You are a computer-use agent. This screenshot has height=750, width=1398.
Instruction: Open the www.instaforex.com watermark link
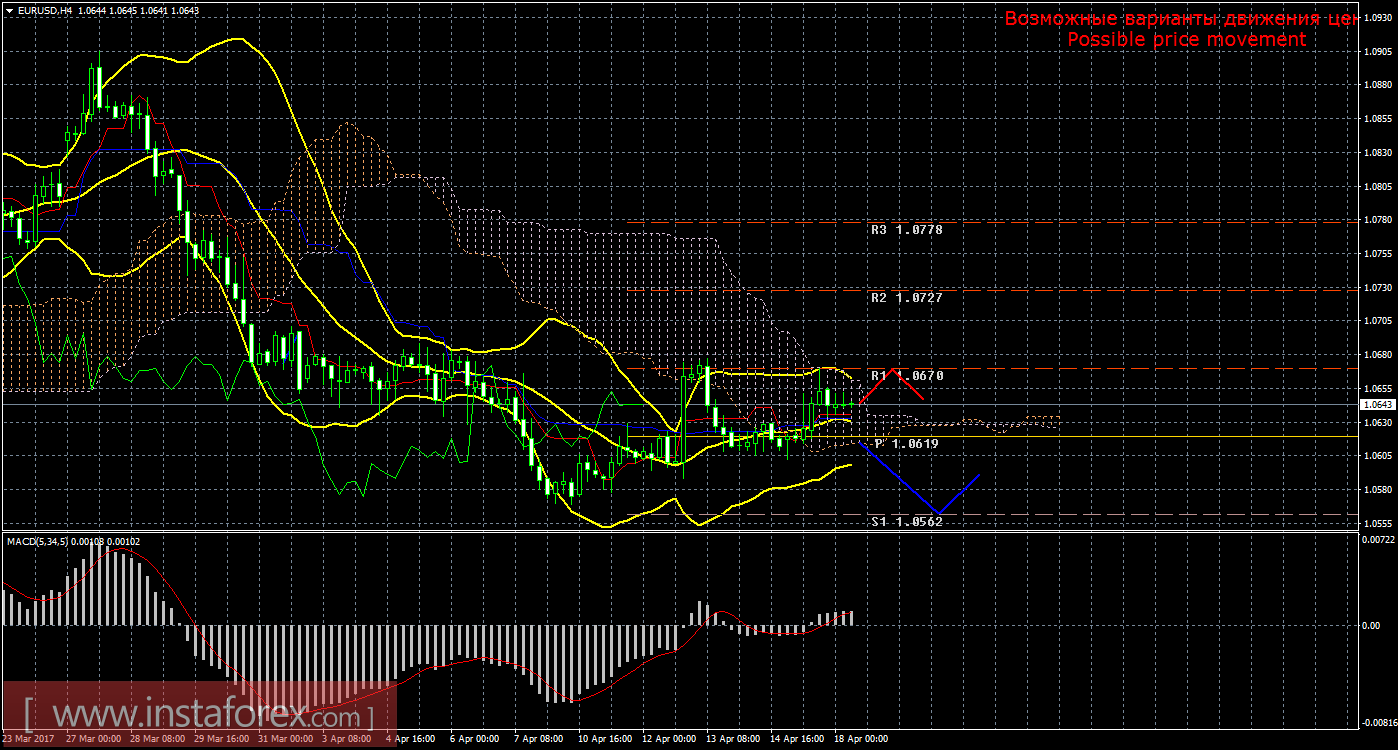200,714
